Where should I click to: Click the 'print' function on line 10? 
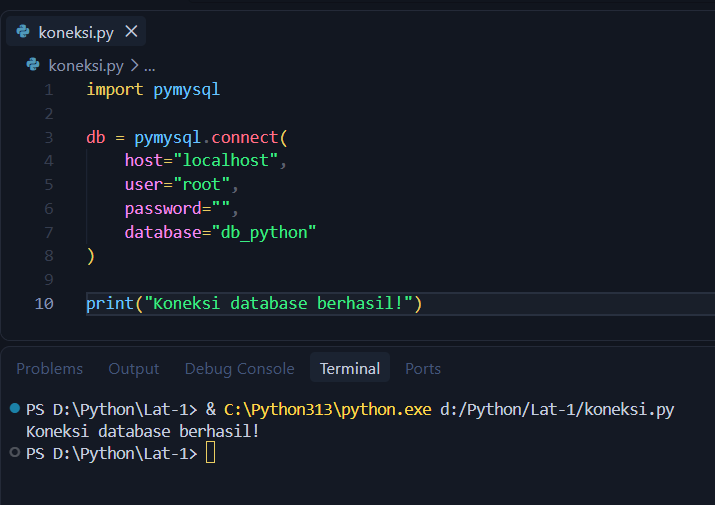[110, 303]
